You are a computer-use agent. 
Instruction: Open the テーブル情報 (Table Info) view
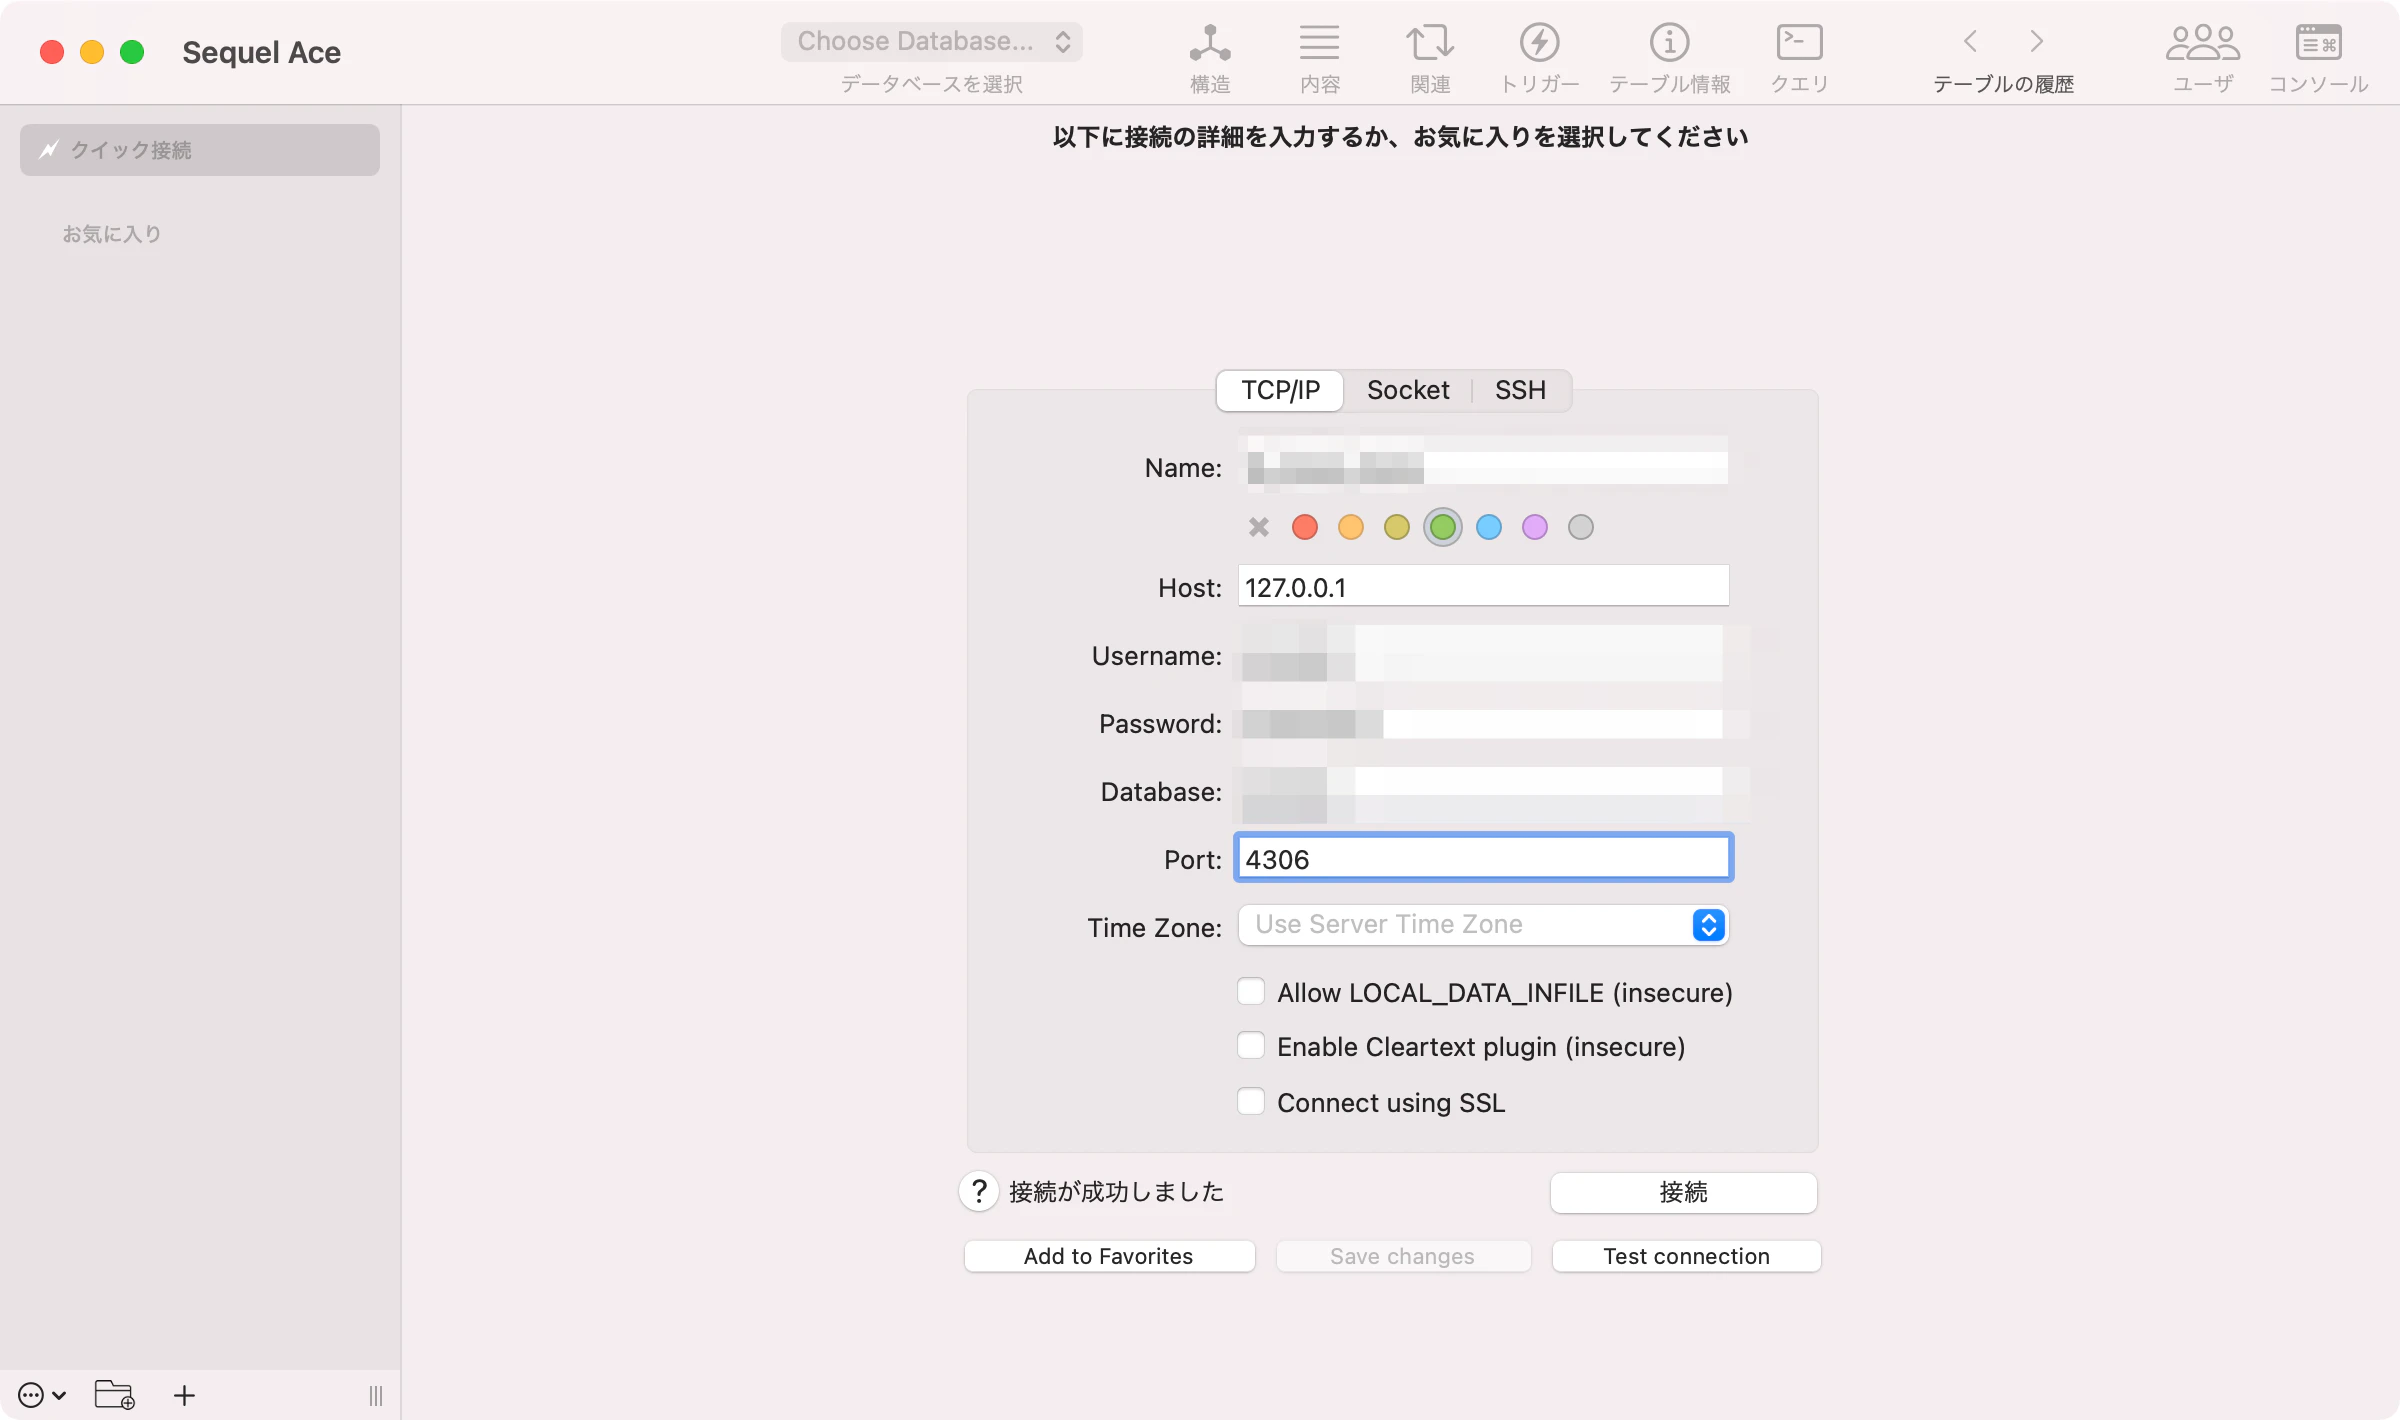(1670, 58)
